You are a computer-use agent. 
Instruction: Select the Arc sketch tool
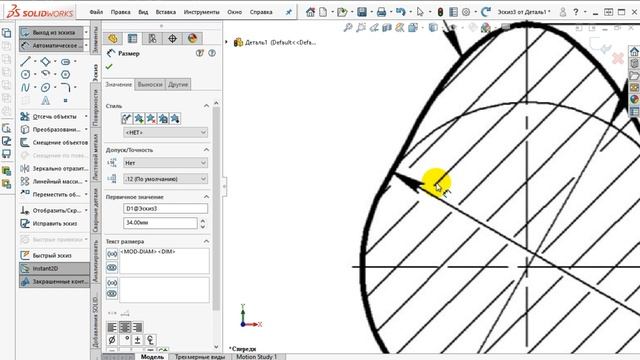[x=45, y=74]
